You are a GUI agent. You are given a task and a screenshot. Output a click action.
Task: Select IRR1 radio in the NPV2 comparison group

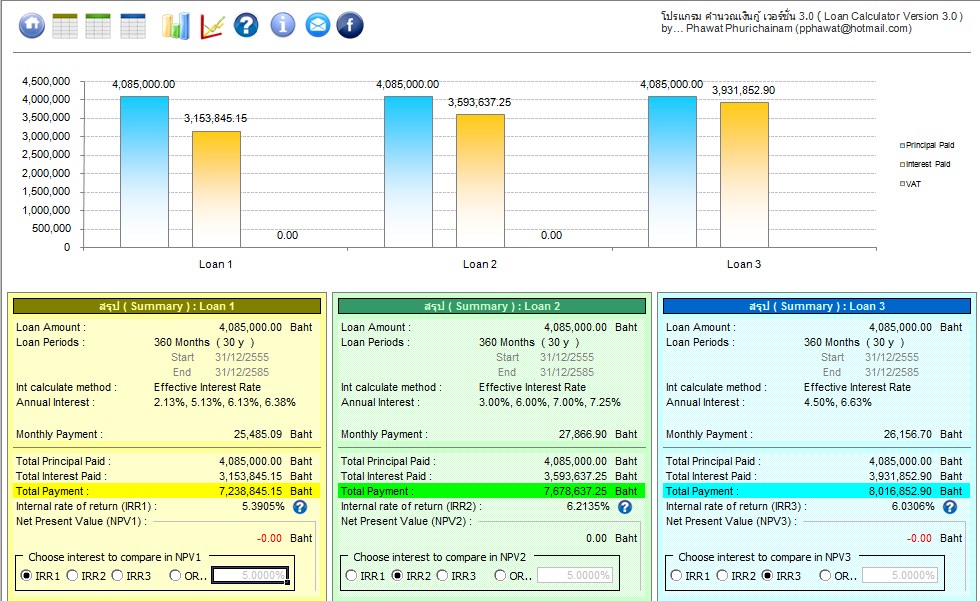coord(352,575)
